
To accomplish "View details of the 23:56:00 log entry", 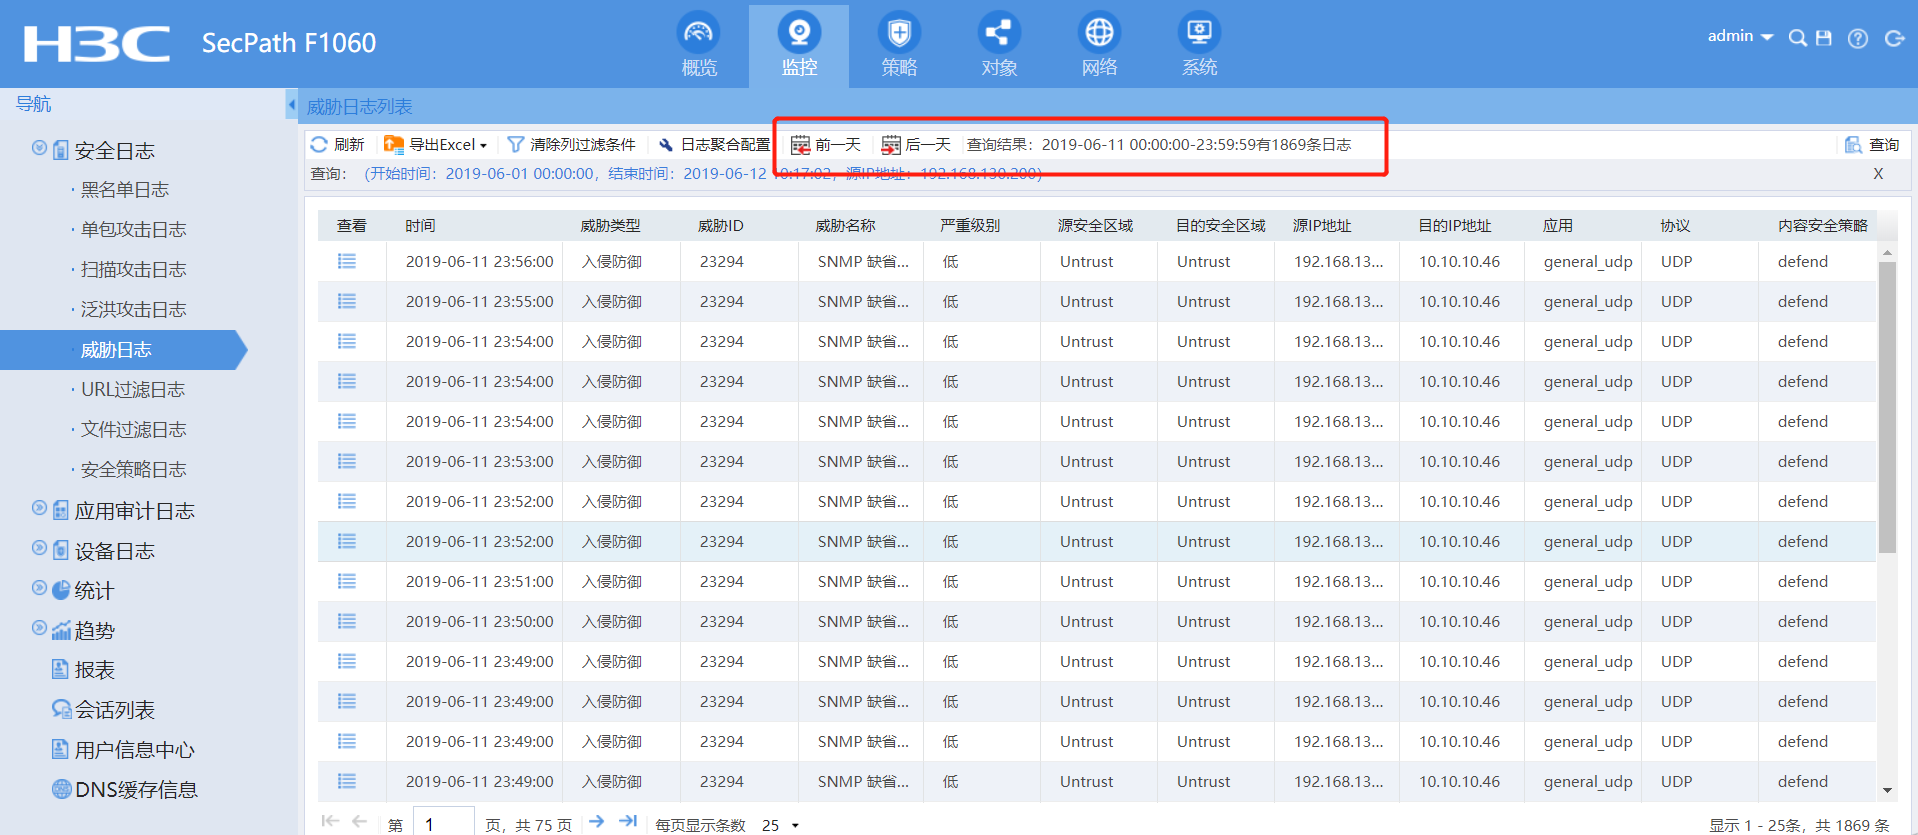I will tap(347, 261).
